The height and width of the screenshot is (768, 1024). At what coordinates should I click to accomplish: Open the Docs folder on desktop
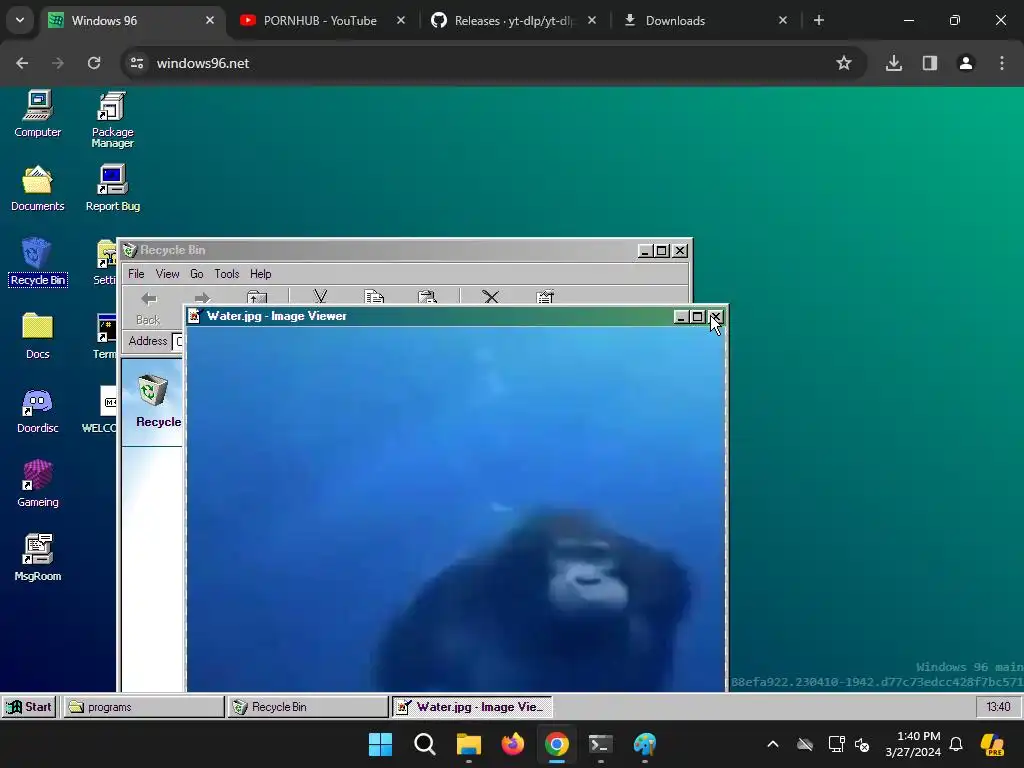(x=37, y=336)
